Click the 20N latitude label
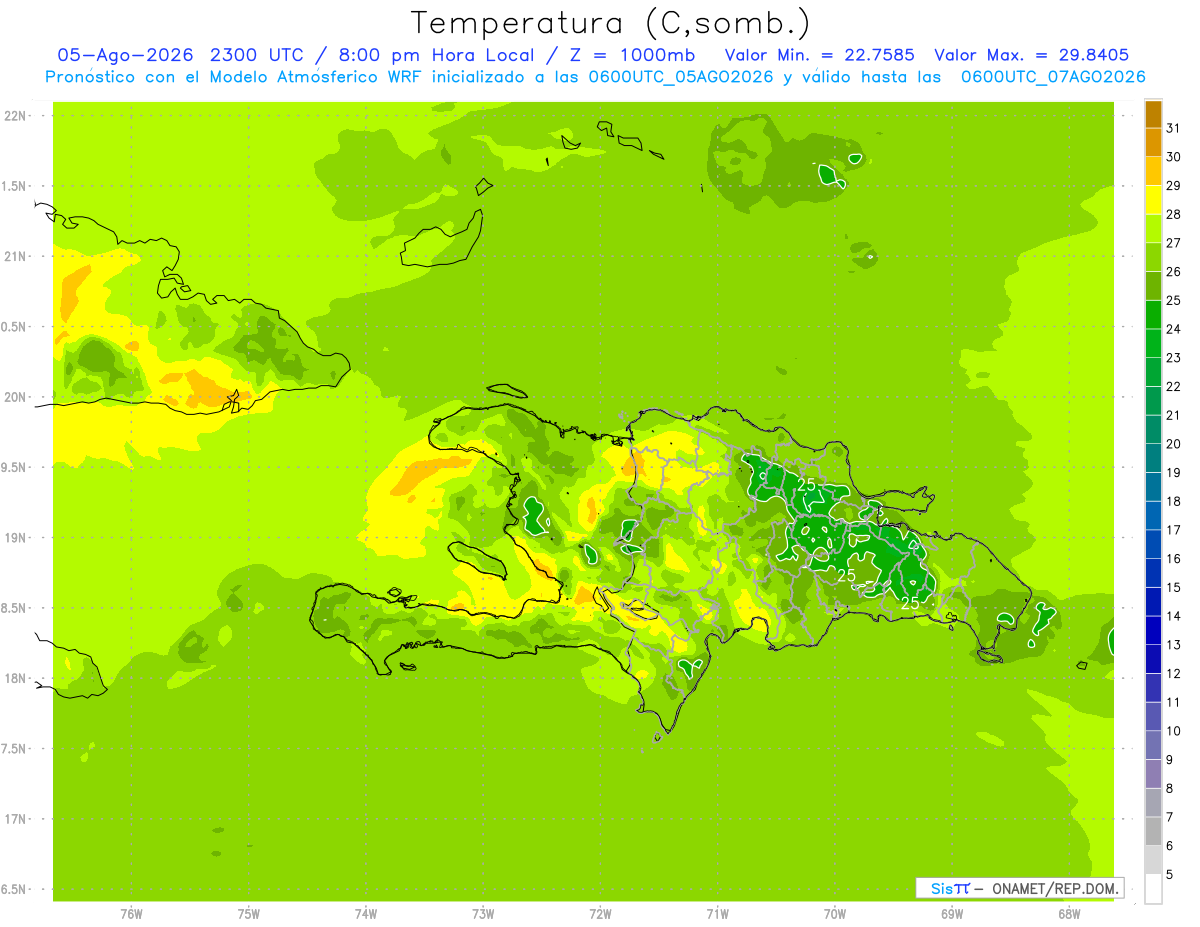This screenshot has width=1200, height=927. coord(17,397)
